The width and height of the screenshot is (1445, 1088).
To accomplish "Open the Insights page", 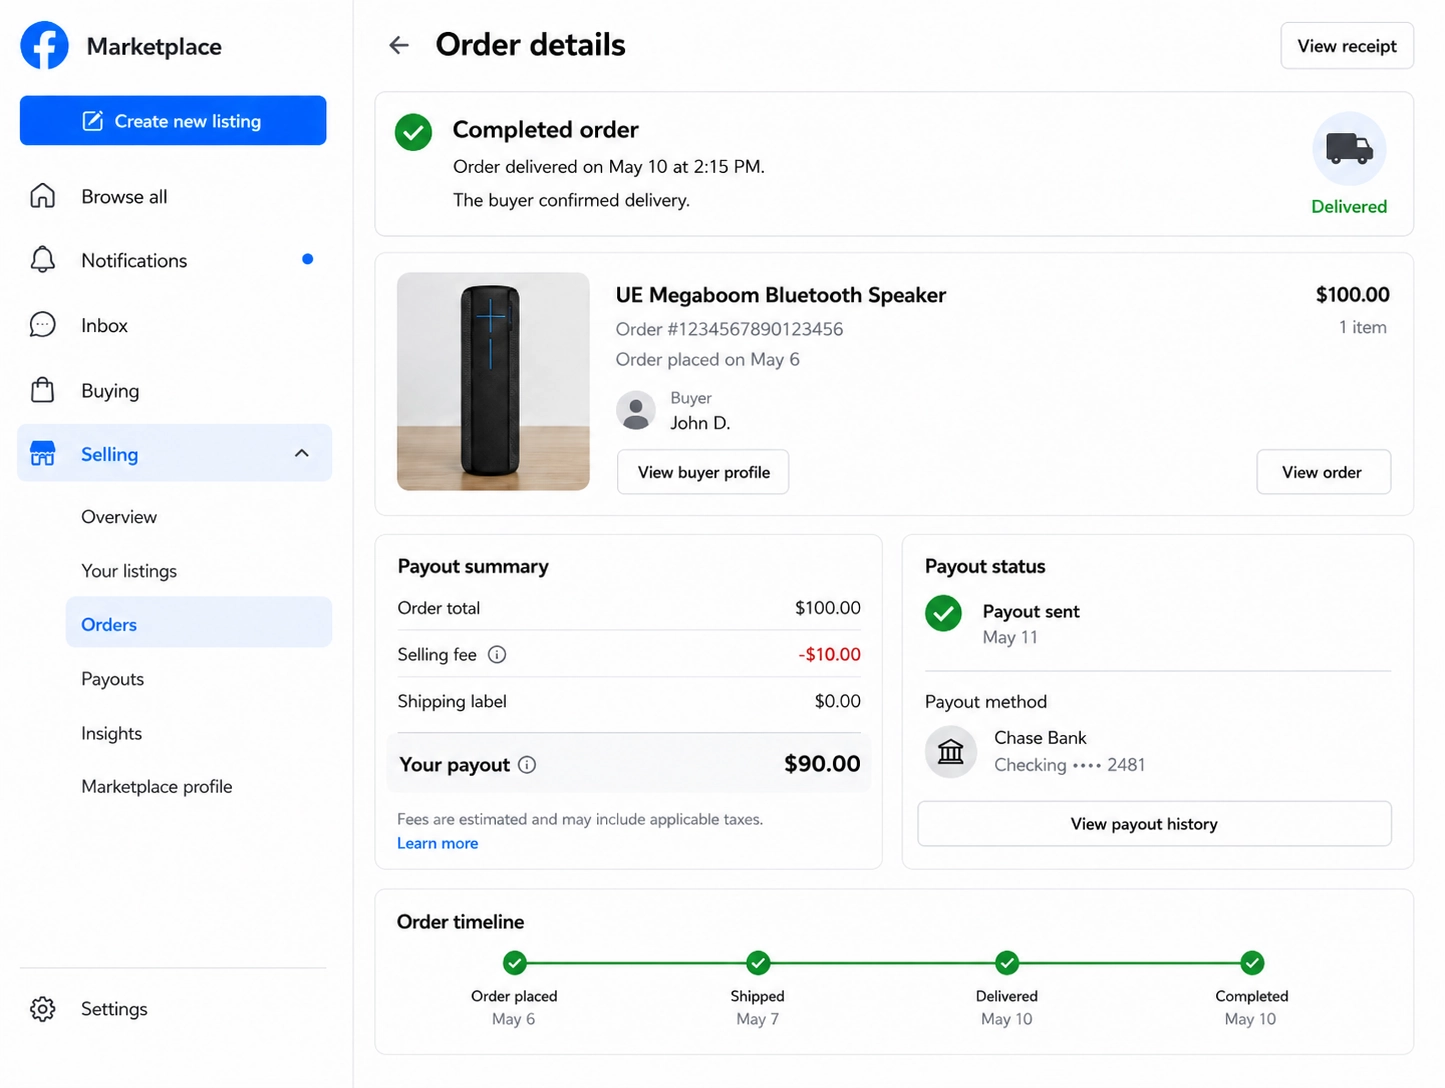I will pyautogui.click(x=111, y=733).
